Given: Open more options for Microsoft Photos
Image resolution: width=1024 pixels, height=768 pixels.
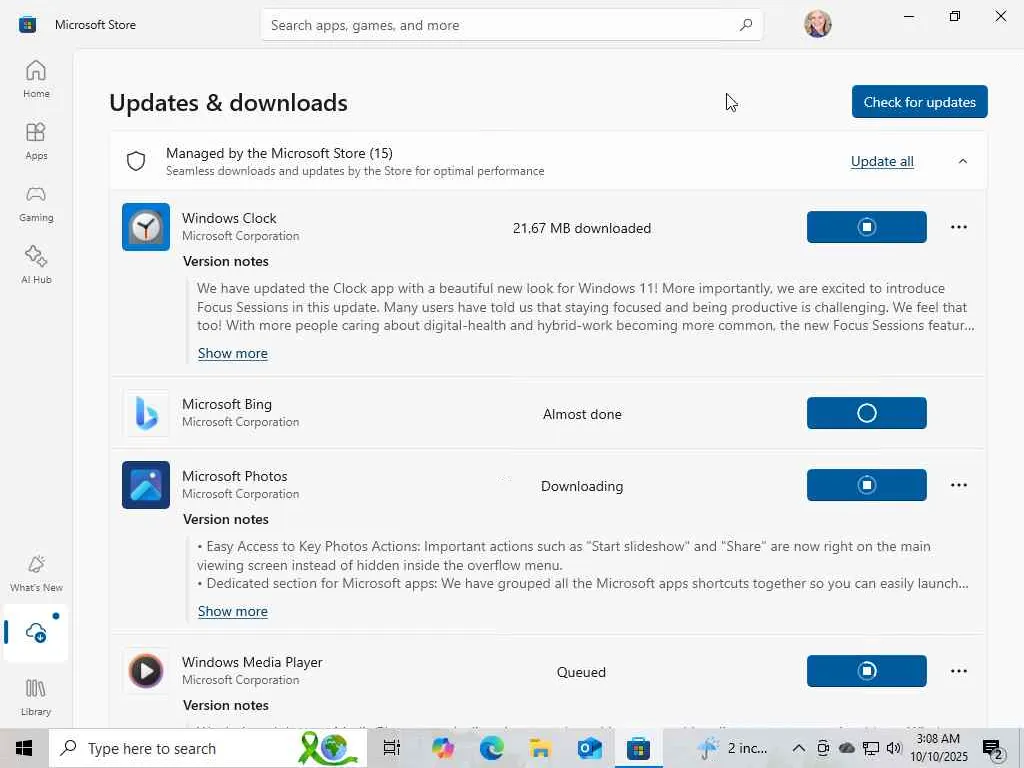Looking at the screenshot, I should point(959,485).
